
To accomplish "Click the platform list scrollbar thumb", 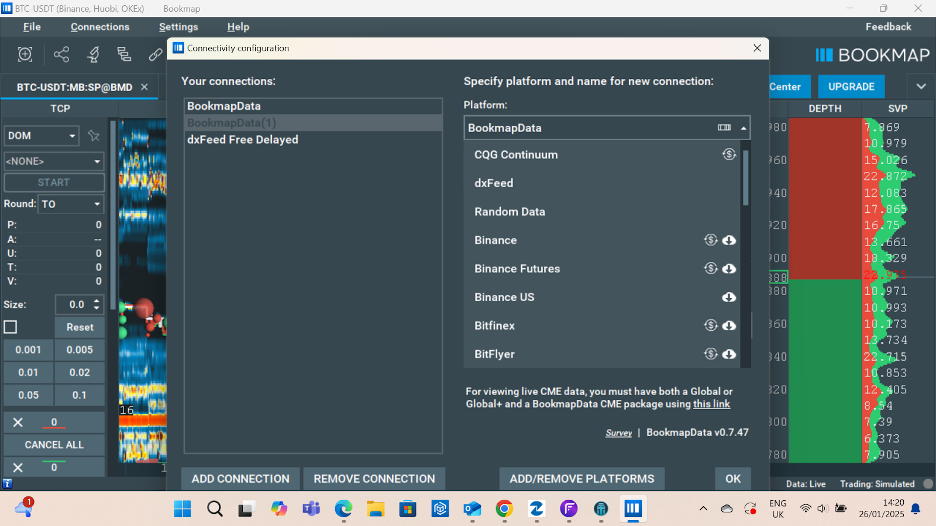I will [x=746, y=177].
